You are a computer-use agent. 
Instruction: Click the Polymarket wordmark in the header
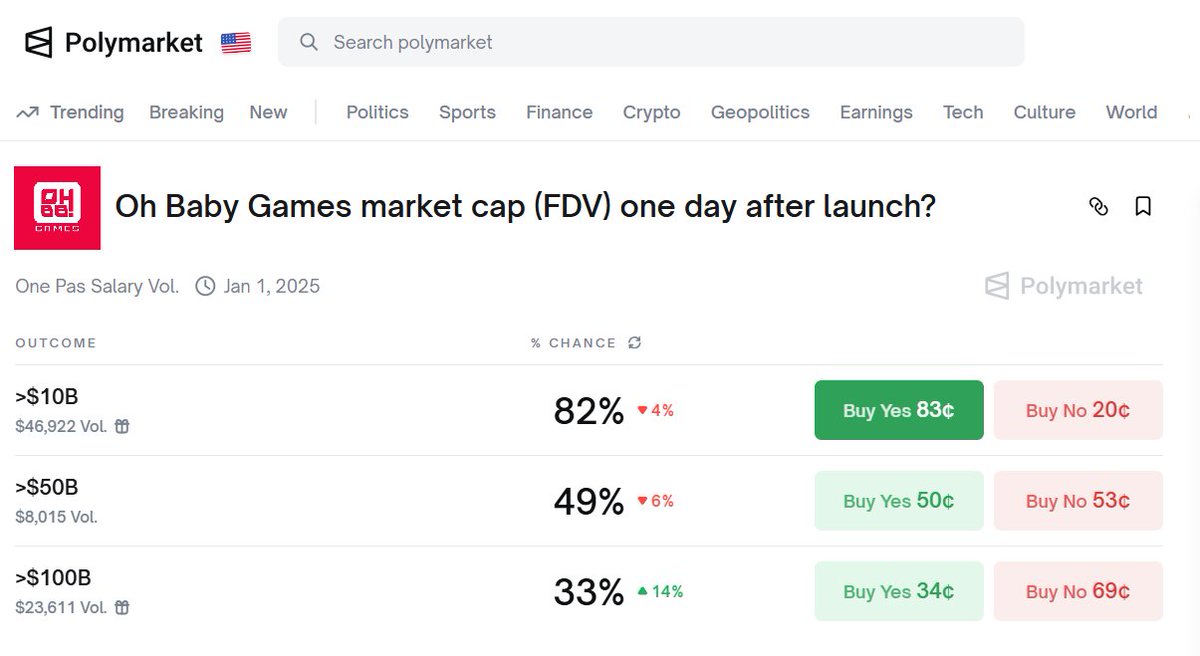[x=133, y=42]
